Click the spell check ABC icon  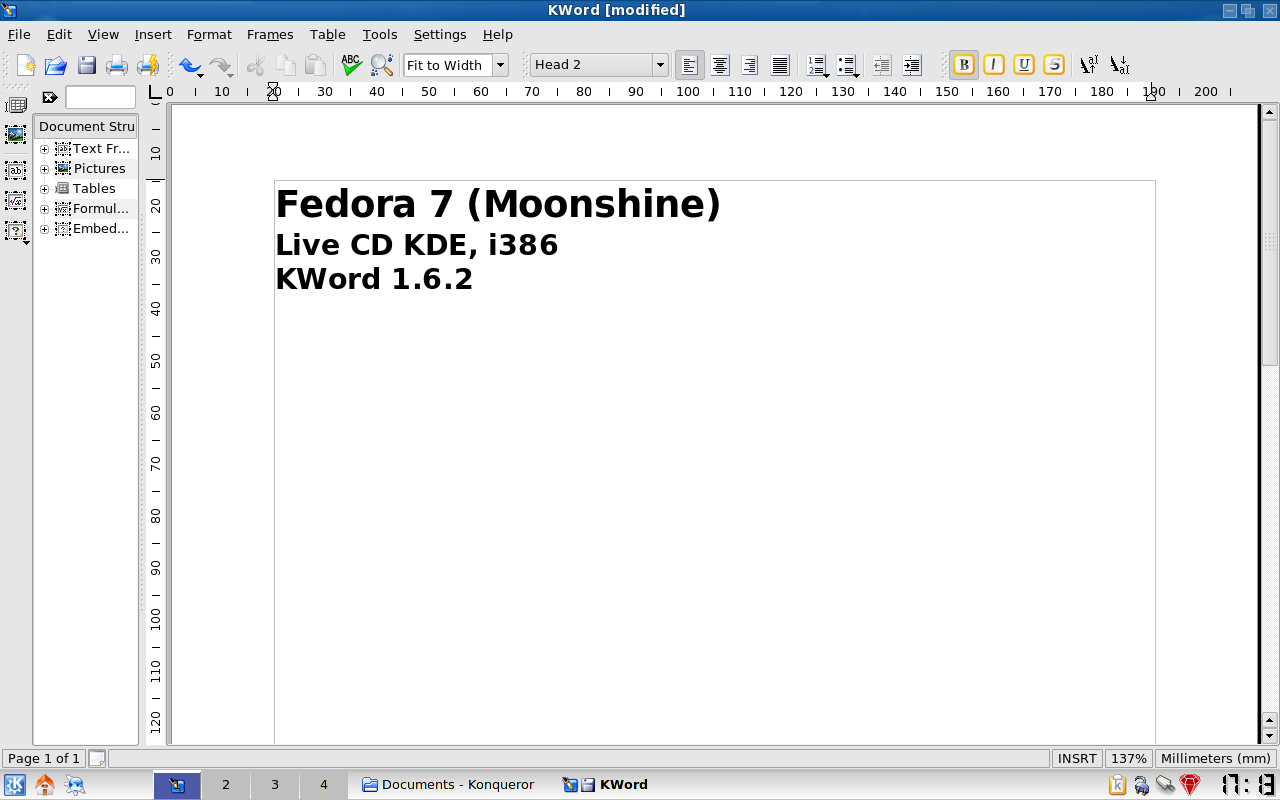point(350,65)
